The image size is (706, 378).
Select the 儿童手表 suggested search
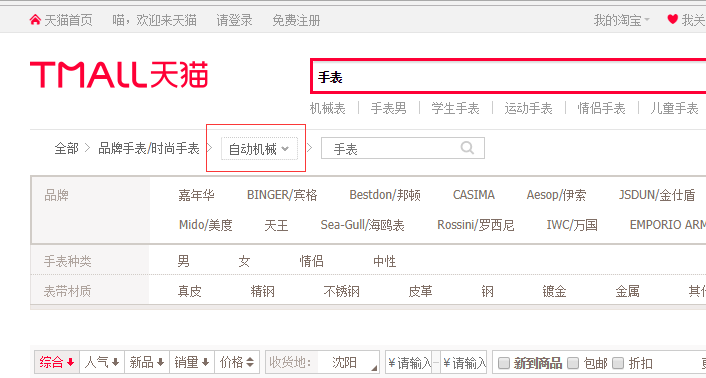tap(674, 108)
